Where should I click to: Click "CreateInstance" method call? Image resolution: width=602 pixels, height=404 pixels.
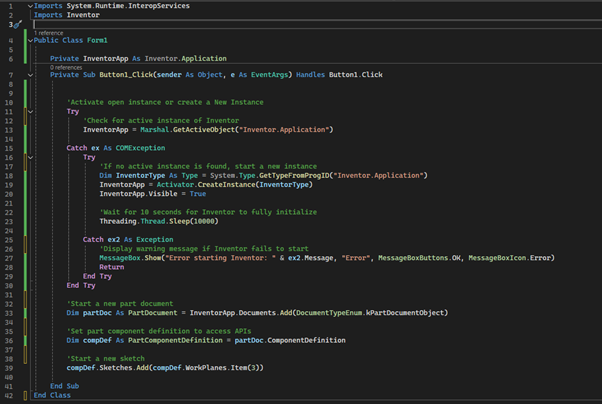click(226, 185)
